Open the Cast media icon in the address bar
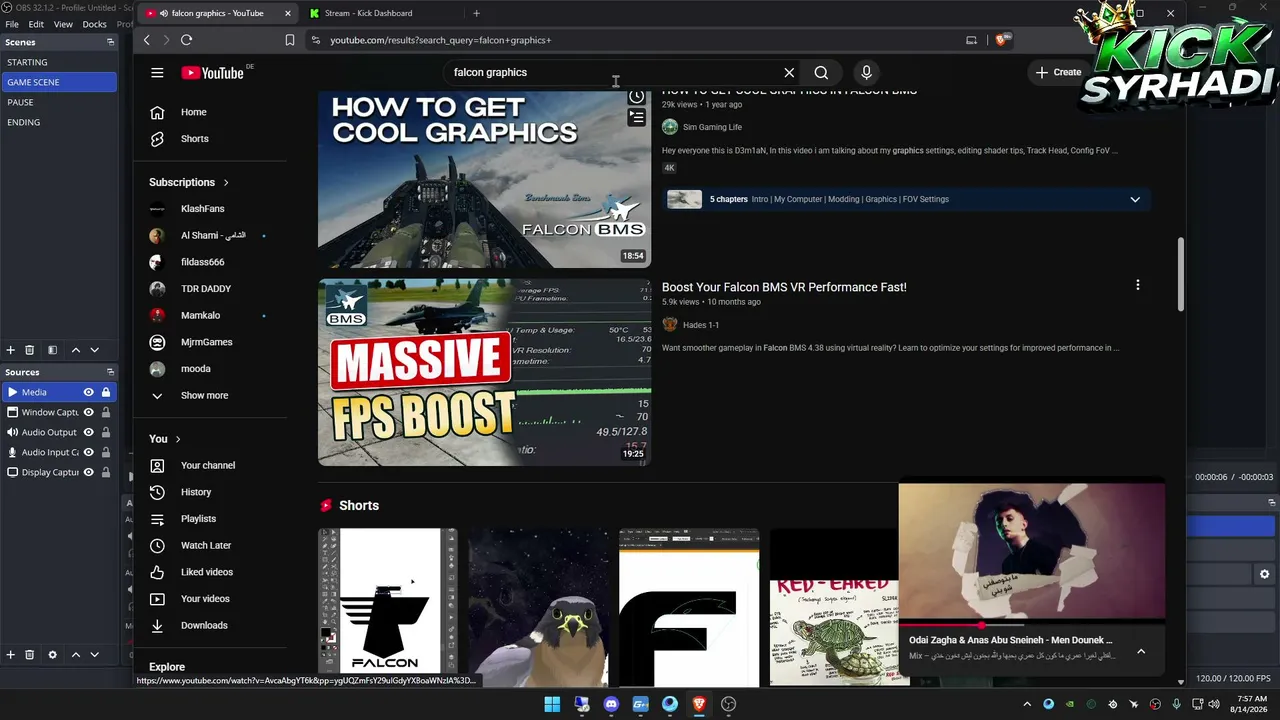 point(971,40)
